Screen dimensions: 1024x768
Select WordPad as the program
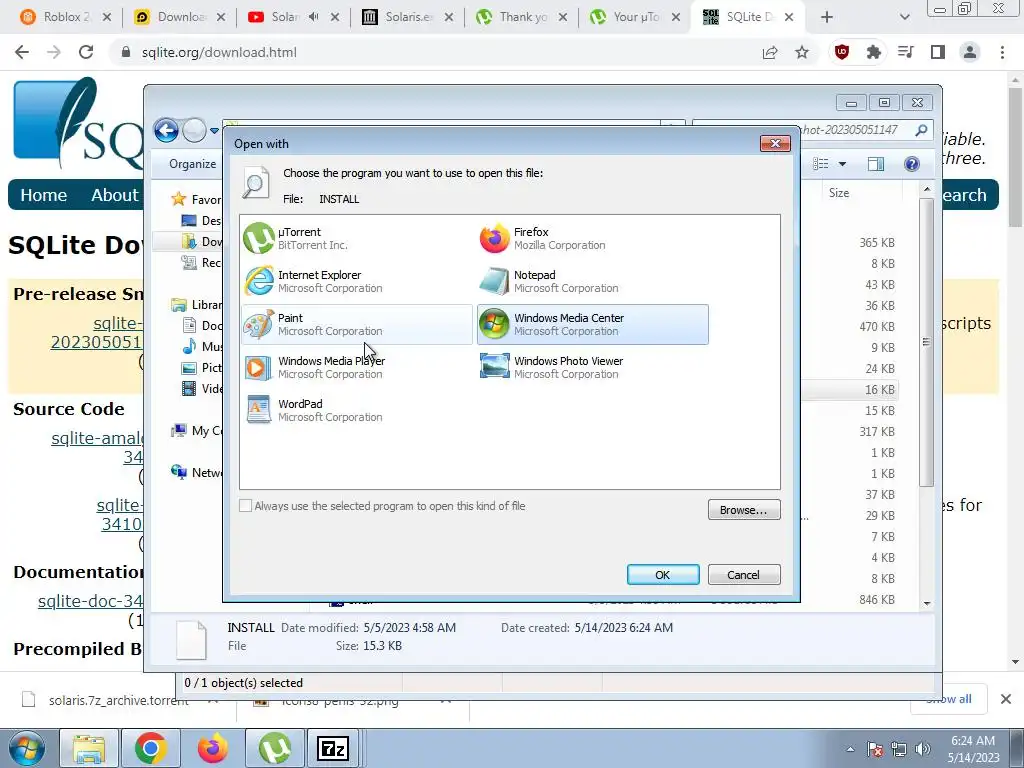coord(357,411)
